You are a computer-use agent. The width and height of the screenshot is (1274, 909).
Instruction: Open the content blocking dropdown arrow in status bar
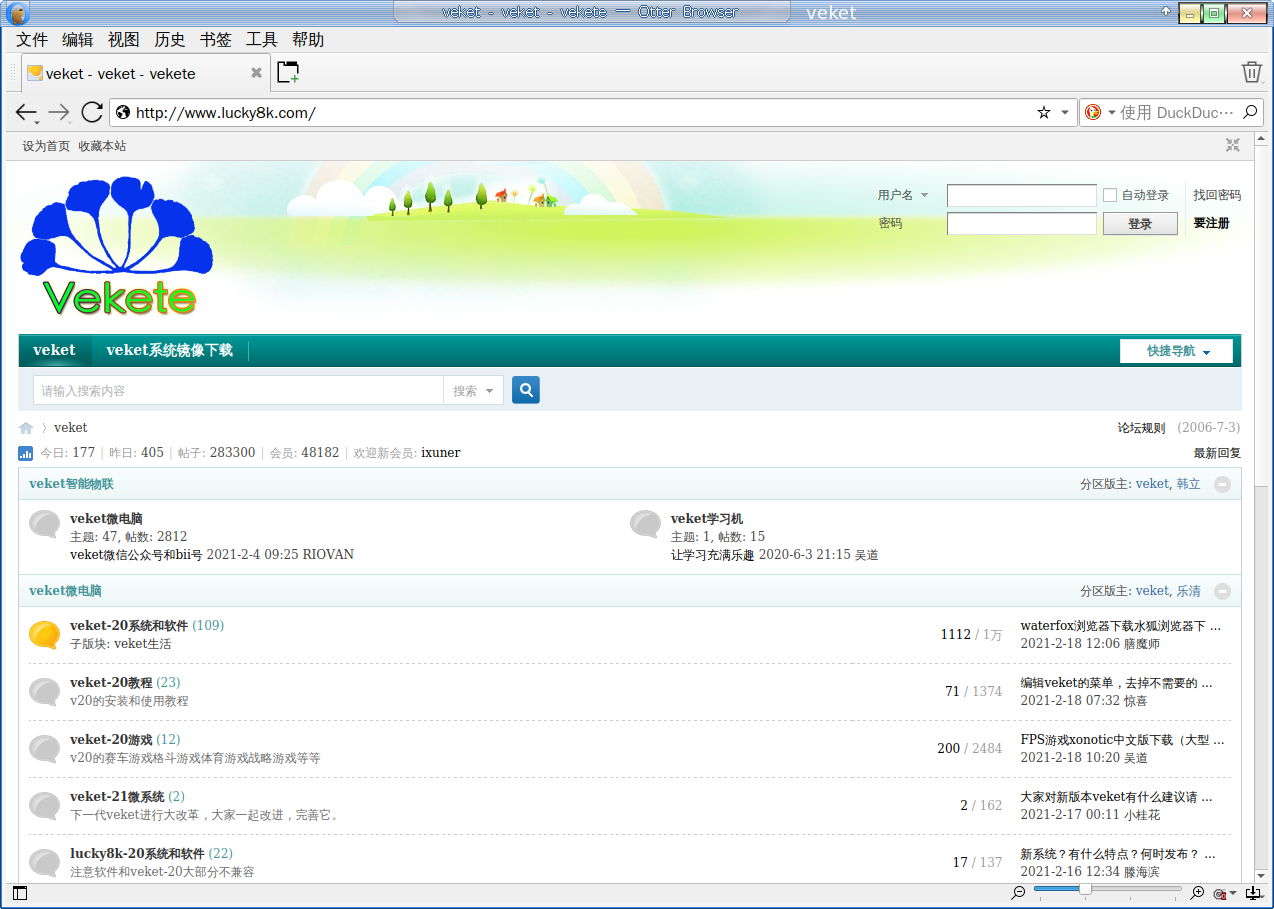[x=1234, y=893]
